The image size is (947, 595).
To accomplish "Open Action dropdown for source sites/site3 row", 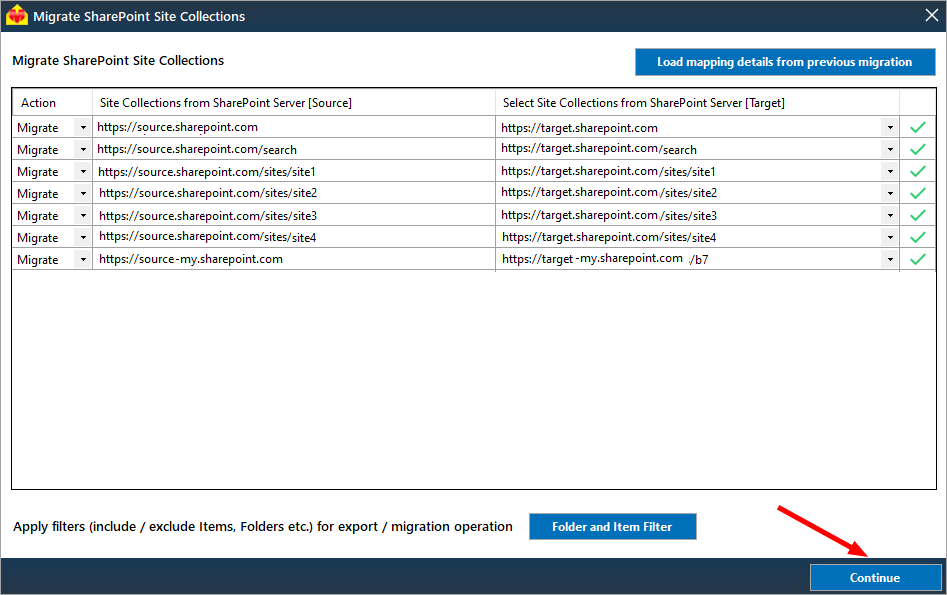I will (83, 215).
